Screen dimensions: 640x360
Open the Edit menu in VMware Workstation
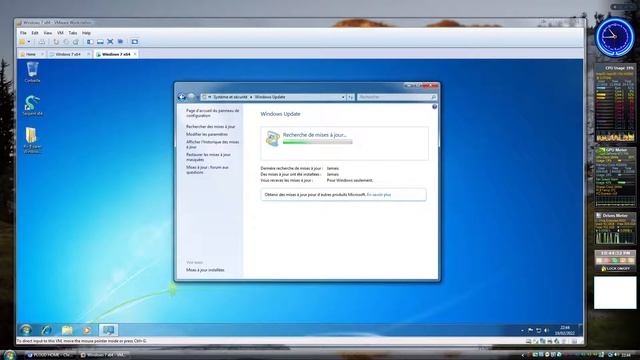click(35, 33)
